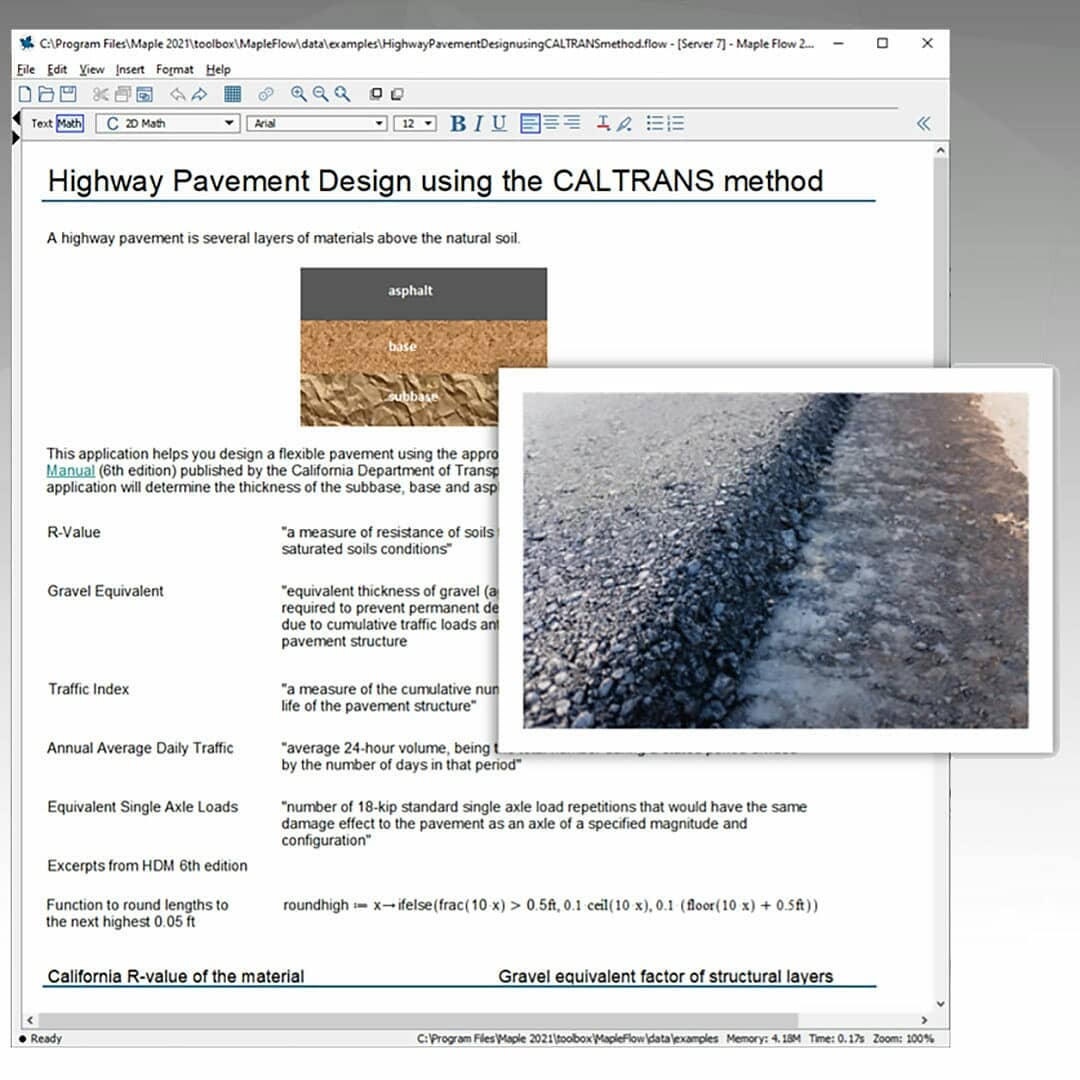Click the 'Gravel Equivalent' term label

(105, 591)
